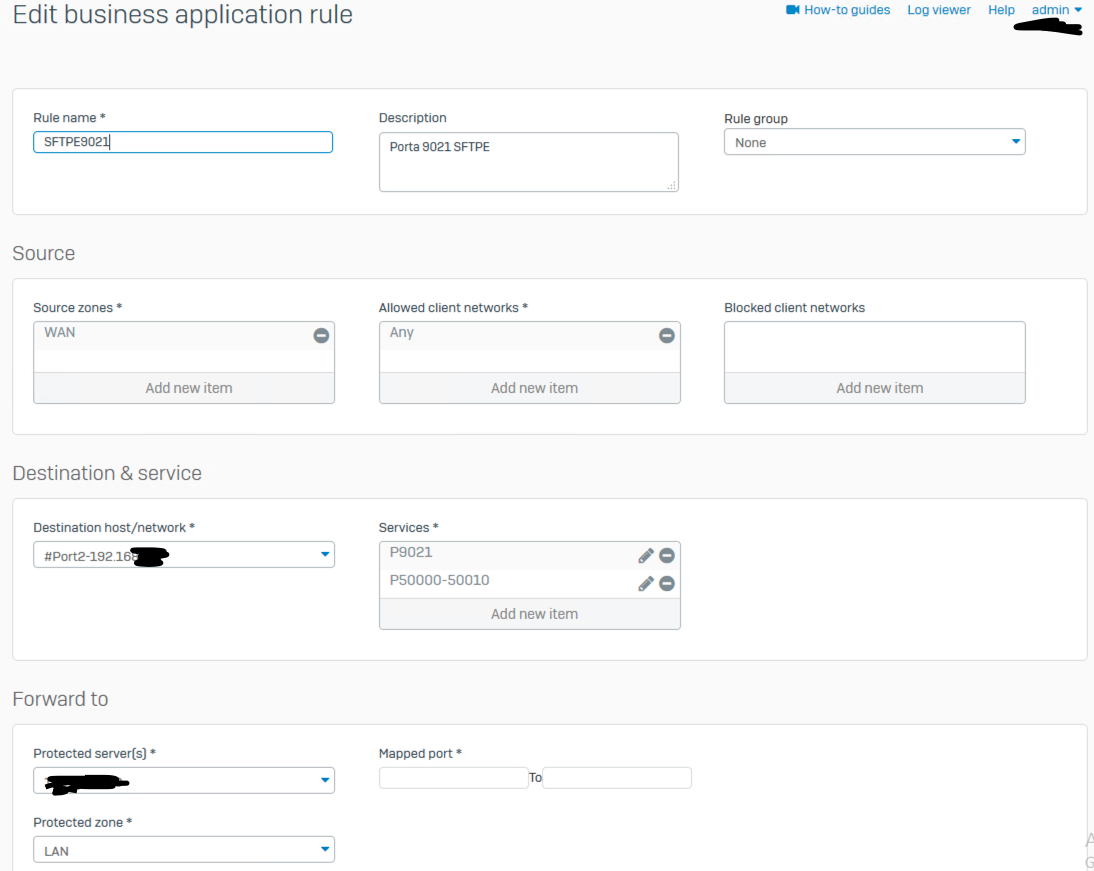Remove the P9021 service entry
The height and width of the screenshot is (871, 1094).
pos(667,556)
